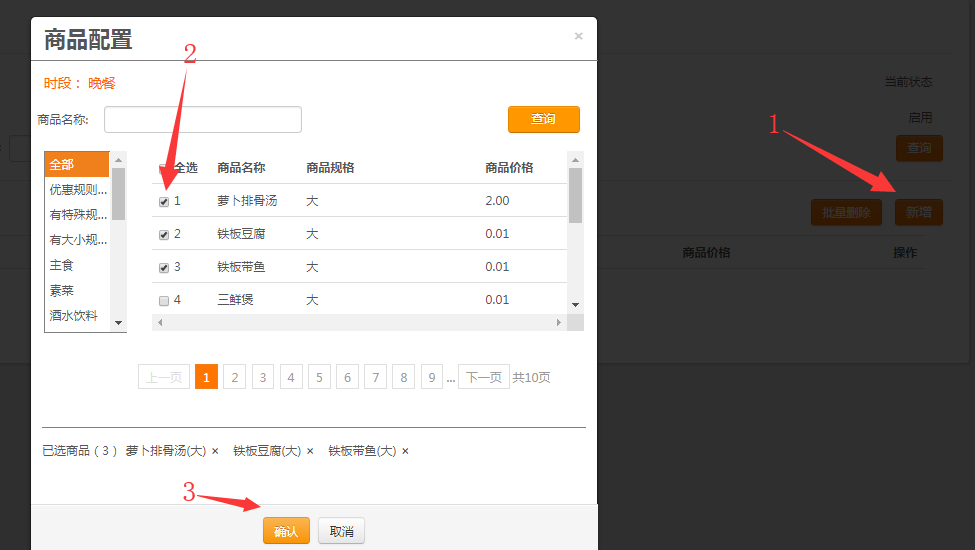Click the product table scroll-down arrow
The image size is (975, 550).
tap(575, 305)
